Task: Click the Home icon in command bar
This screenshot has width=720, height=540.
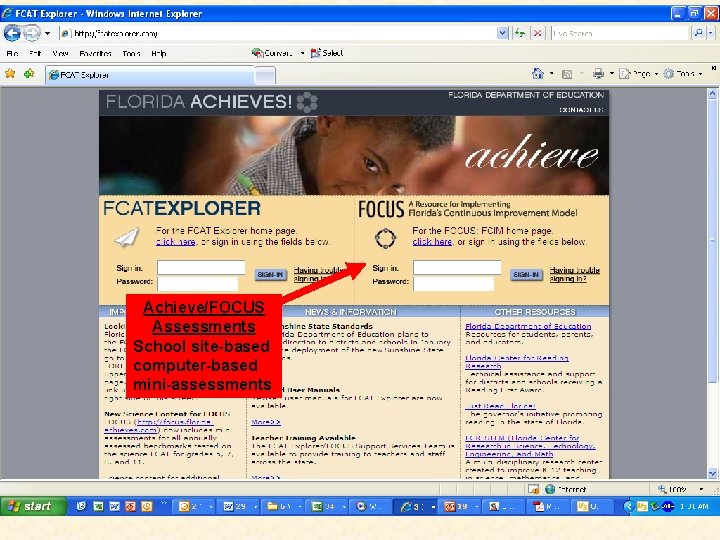Action: (538, 73)
